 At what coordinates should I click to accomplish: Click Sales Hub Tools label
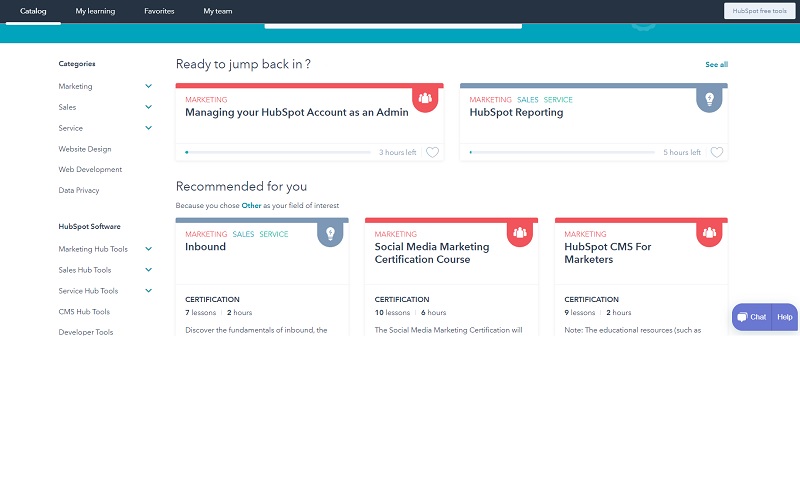point(85,270)
